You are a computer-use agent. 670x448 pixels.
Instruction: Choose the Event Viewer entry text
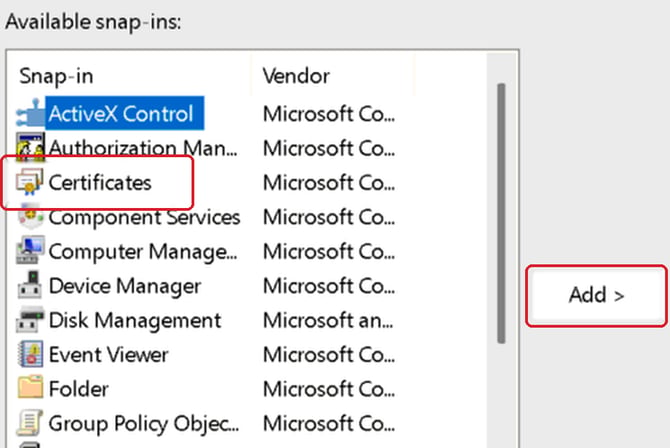click(109, 355)
